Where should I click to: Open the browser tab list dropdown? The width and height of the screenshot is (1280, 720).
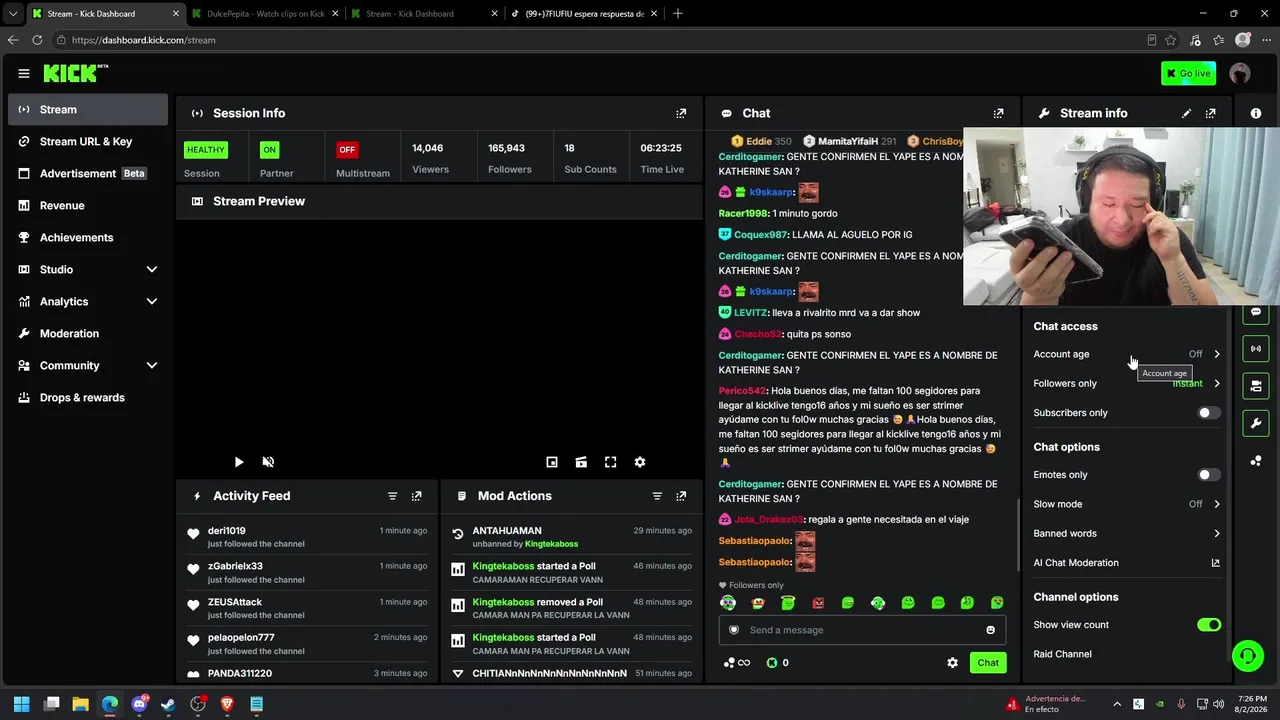tap(13, 14)
